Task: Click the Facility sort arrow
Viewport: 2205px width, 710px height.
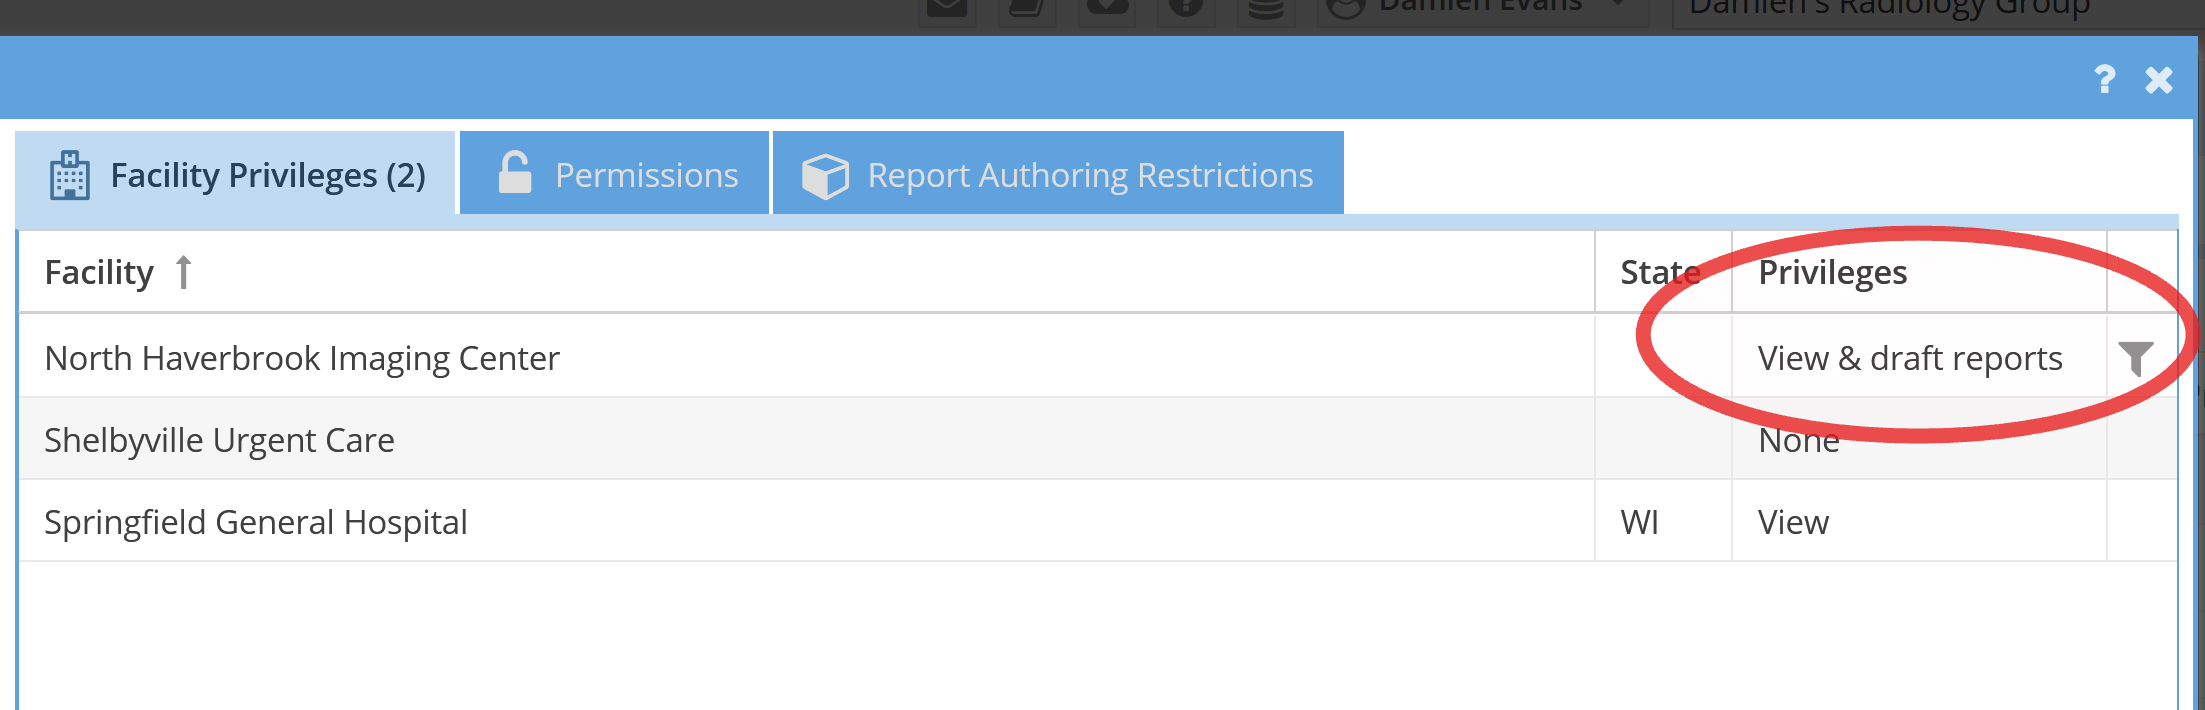Action: click(183, 272)
